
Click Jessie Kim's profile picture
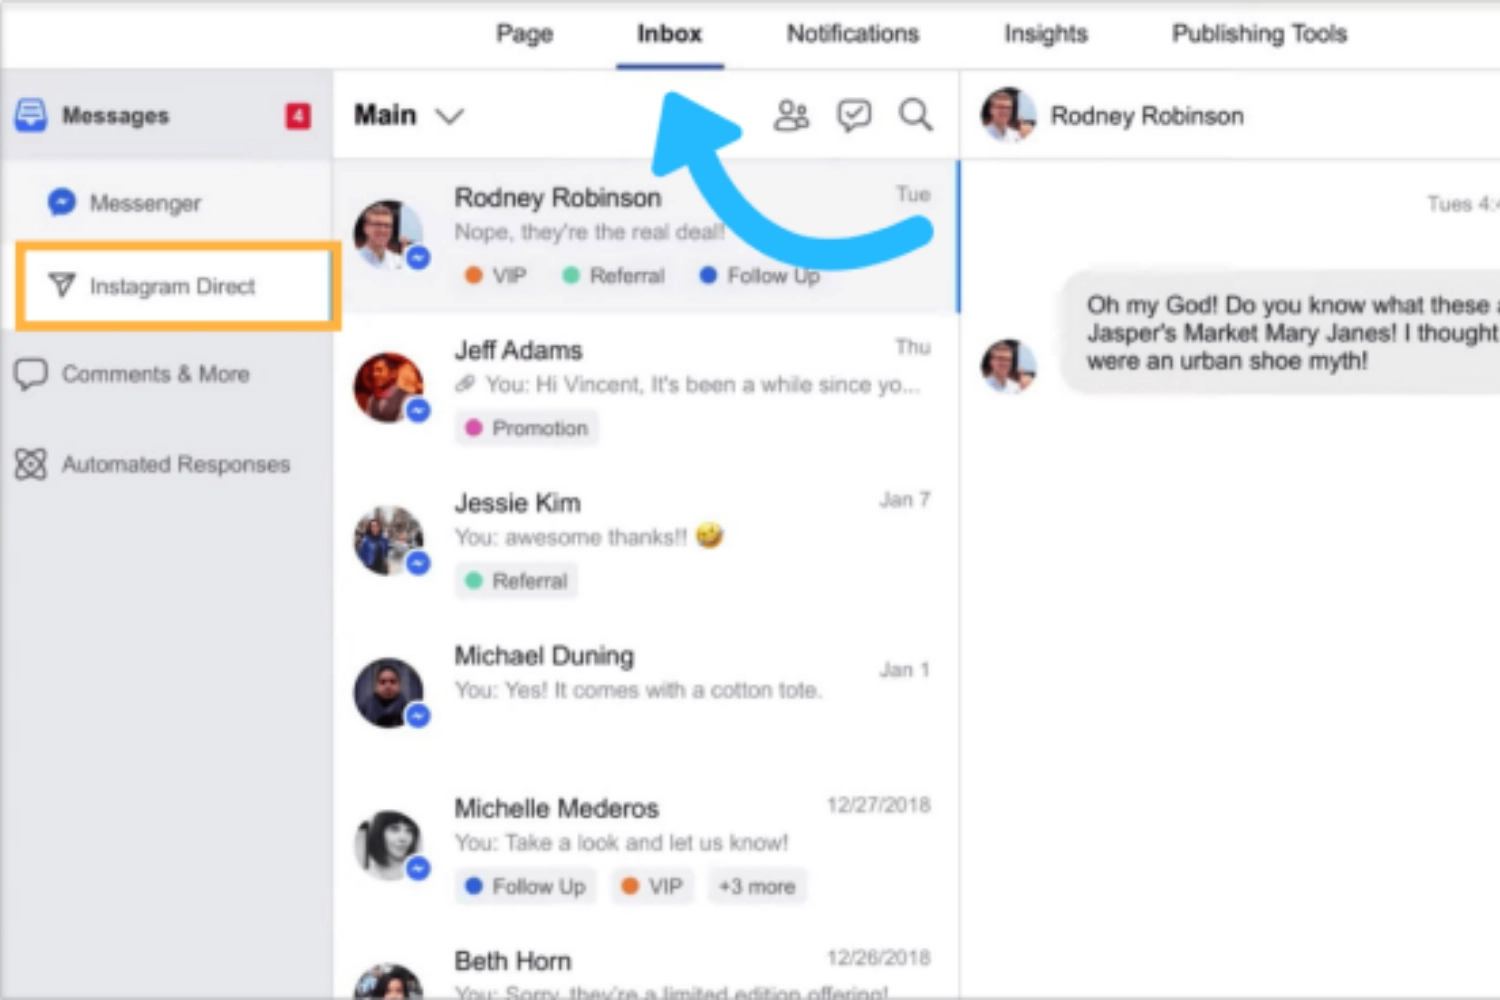pyautogui.click(x=389, y=540)
